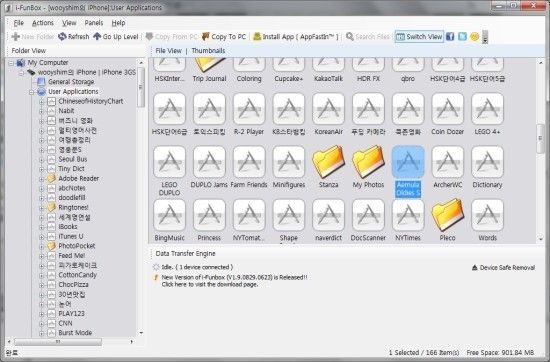Open the Actions menu
The height and width of the screenshot is (362, 550).
pos(43,23)
